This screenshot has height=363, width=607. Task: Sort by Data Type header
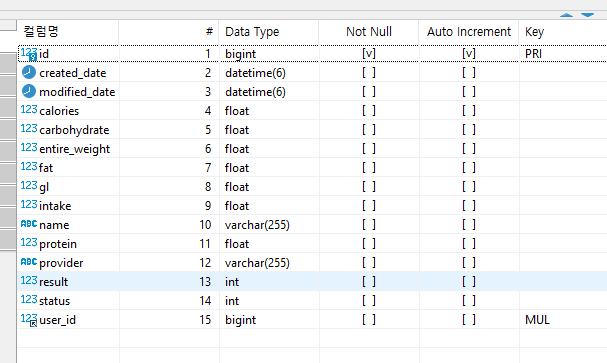pos(269,32)
